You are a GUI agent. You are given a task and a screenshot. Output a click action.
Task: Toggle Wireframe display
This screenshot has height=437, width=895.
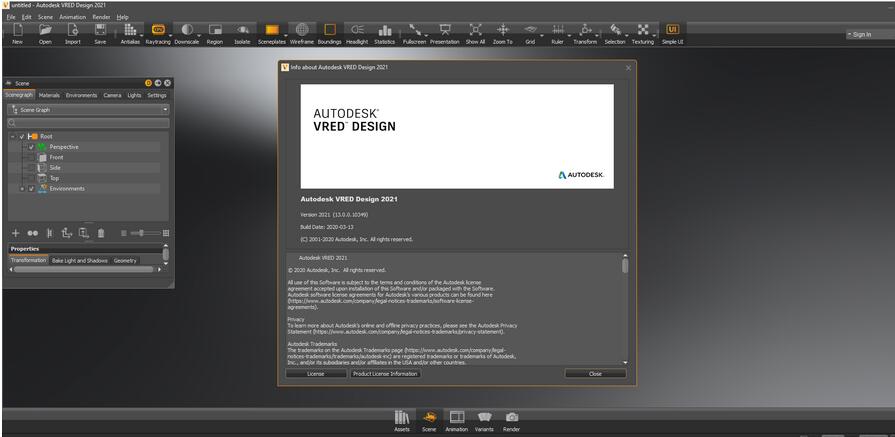pos(302,34)
